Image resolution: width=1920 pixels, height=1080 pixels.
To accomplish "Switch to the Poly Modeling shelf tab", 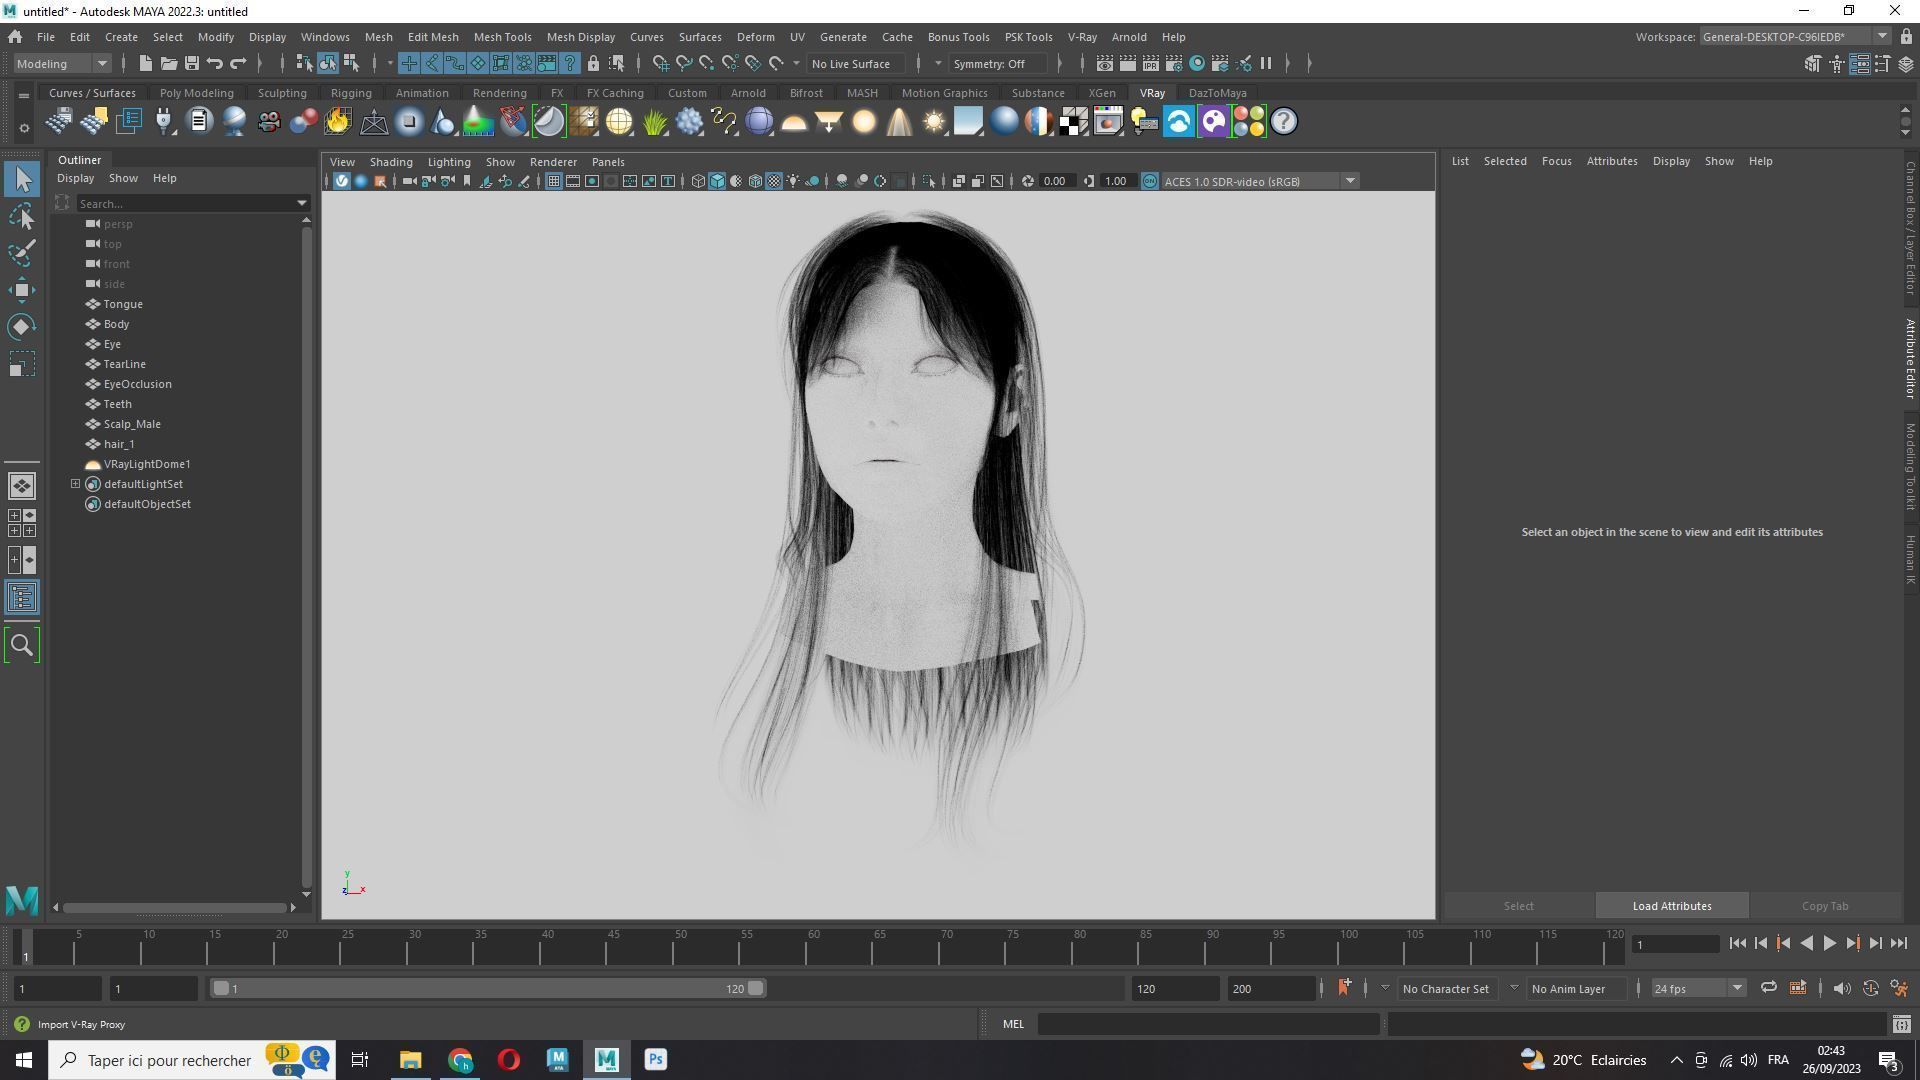I will point(196,93).
